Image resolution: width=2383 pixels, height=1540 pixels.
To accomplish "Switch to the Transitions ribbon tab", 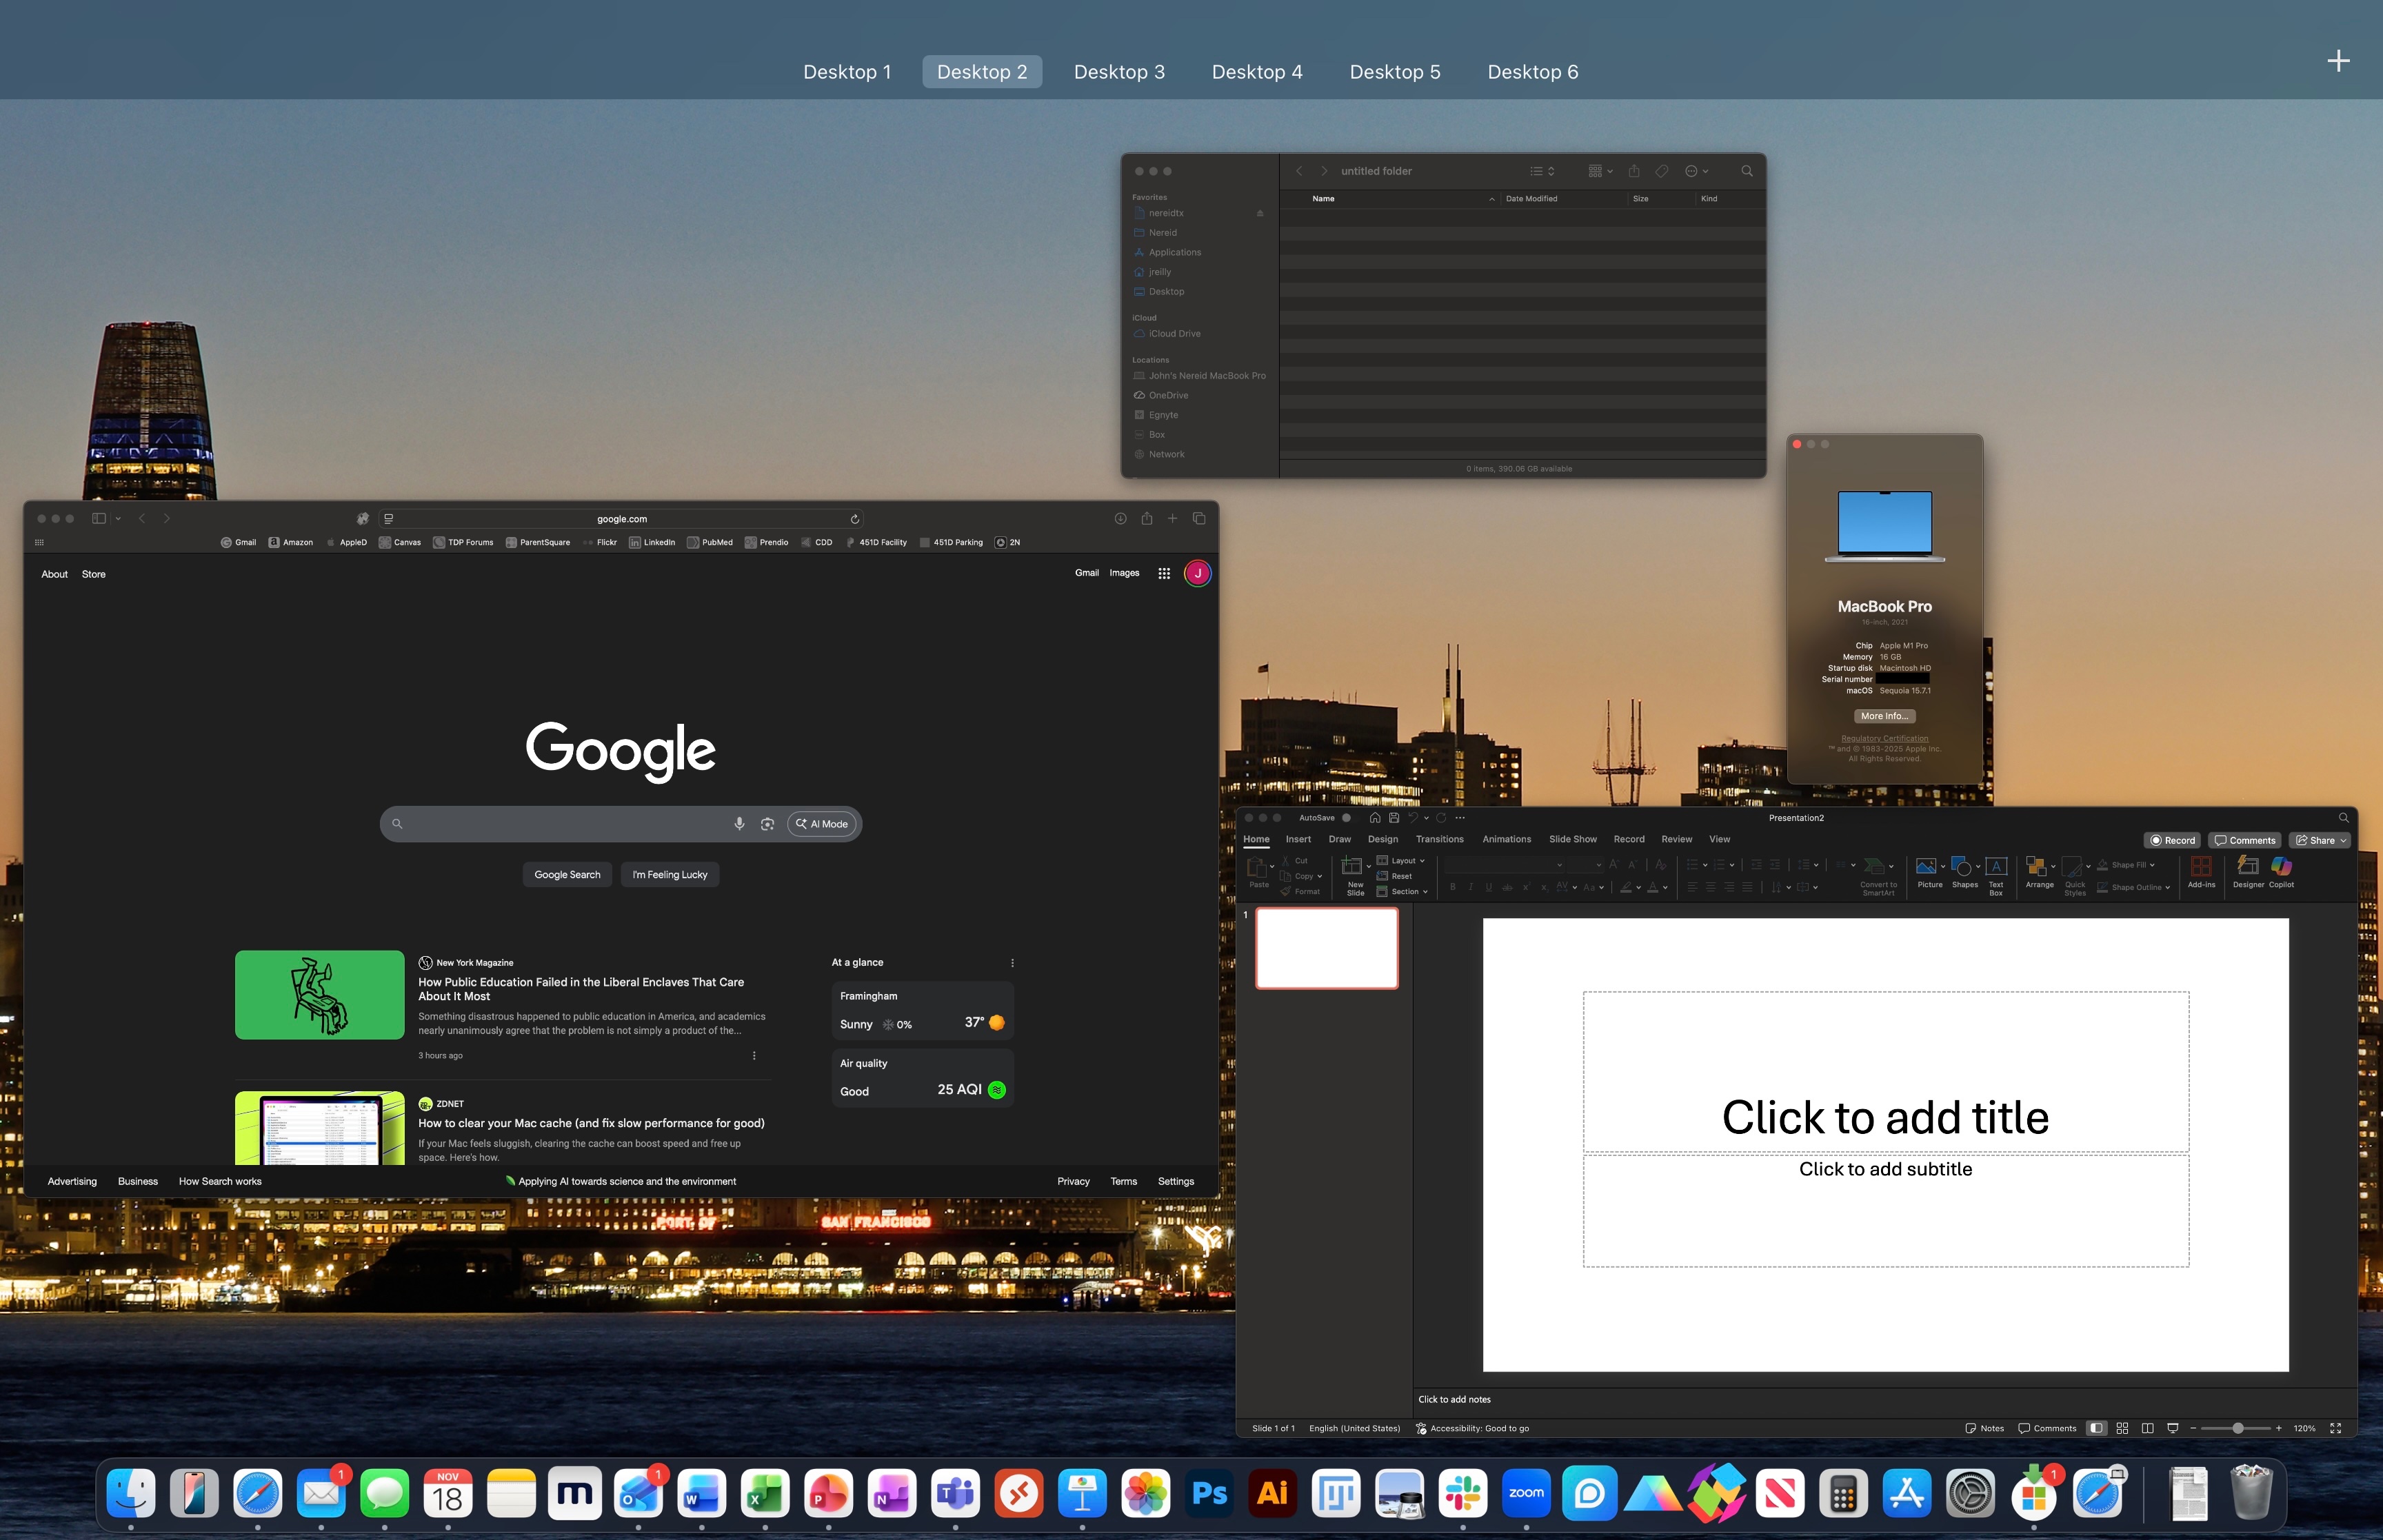I will 1439,840.
